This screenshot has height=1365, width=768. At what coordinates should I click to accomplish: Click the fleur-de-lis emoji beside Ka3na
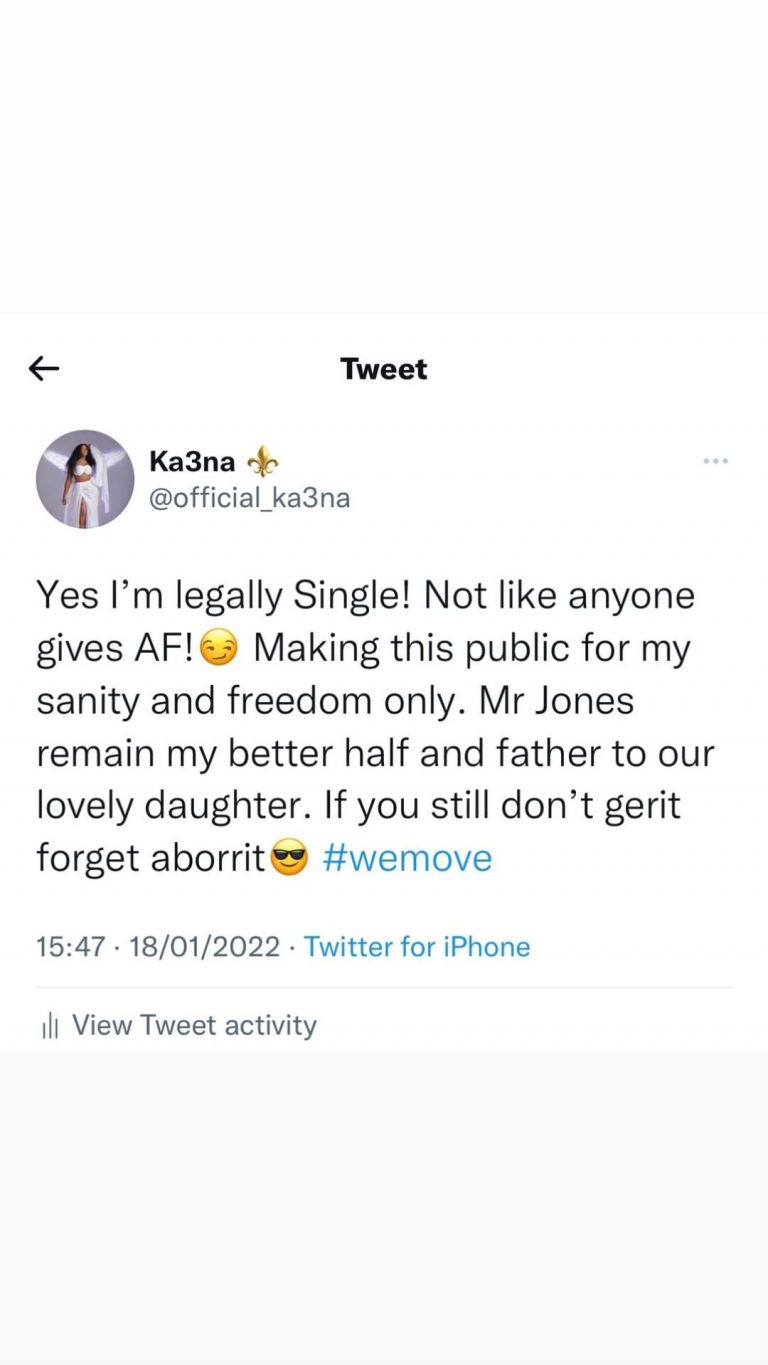[x=263, y=461]
